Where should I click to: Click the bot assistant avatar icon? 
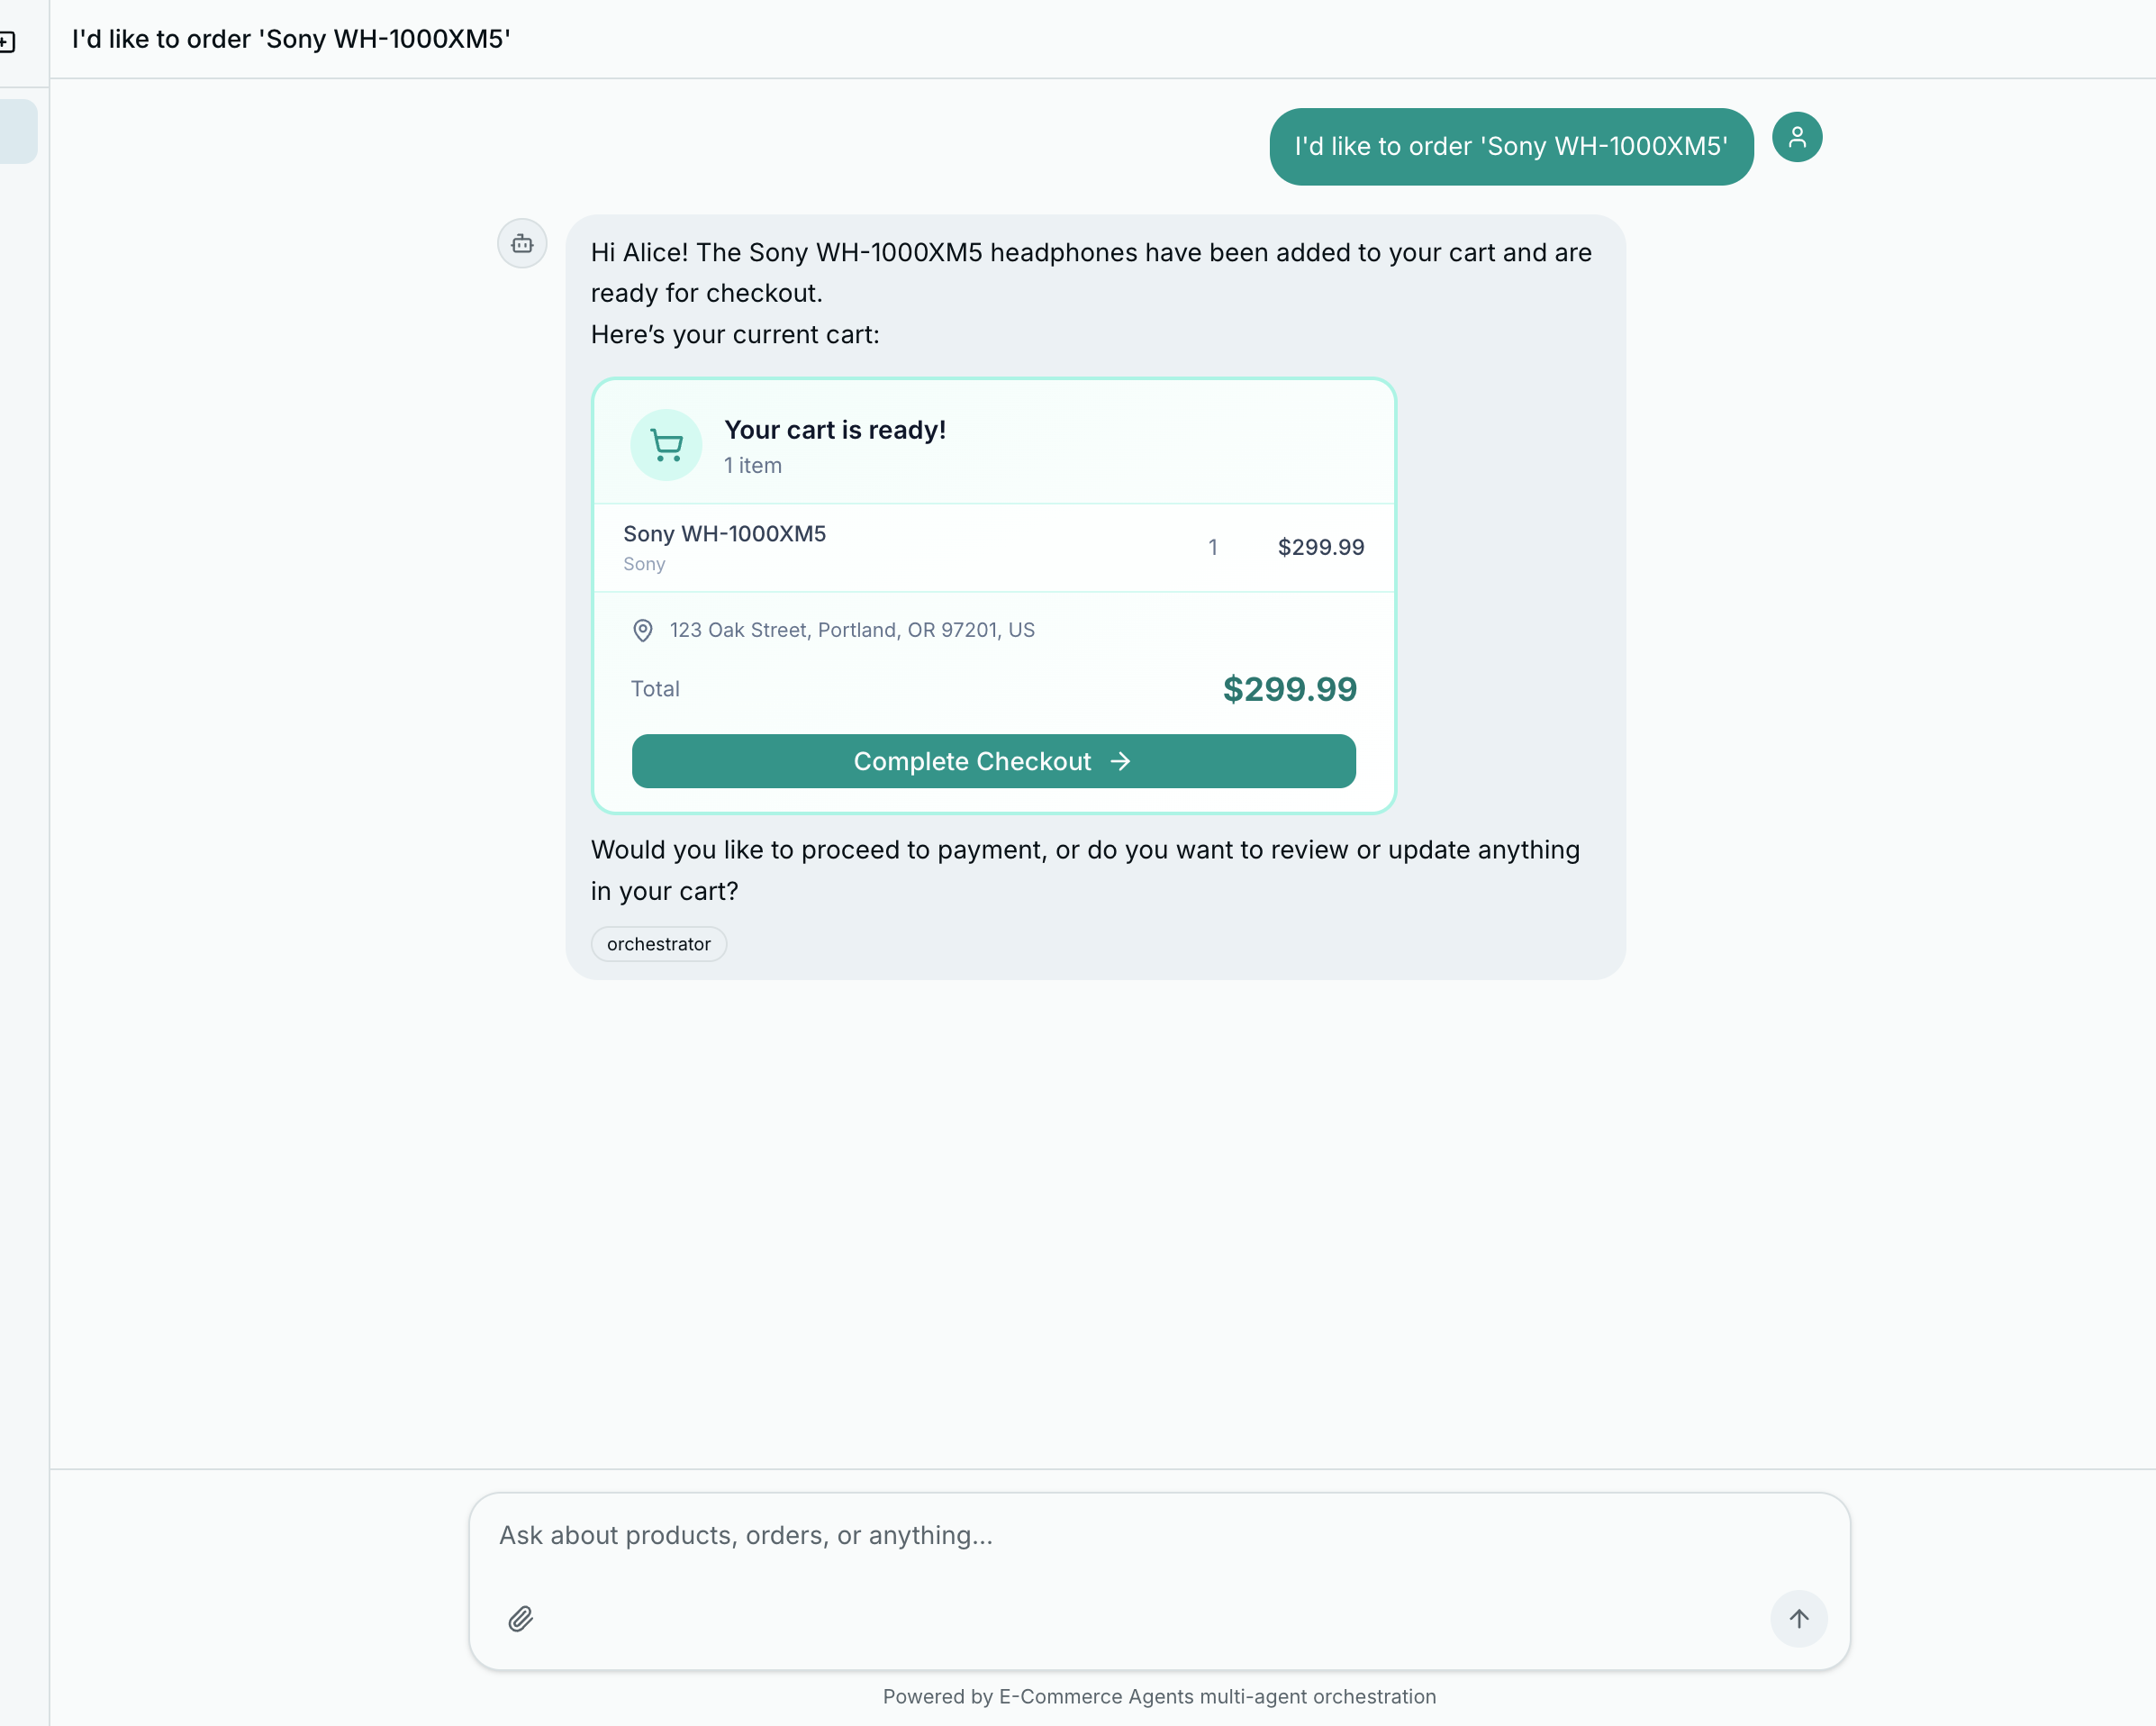tap(522, 243)
